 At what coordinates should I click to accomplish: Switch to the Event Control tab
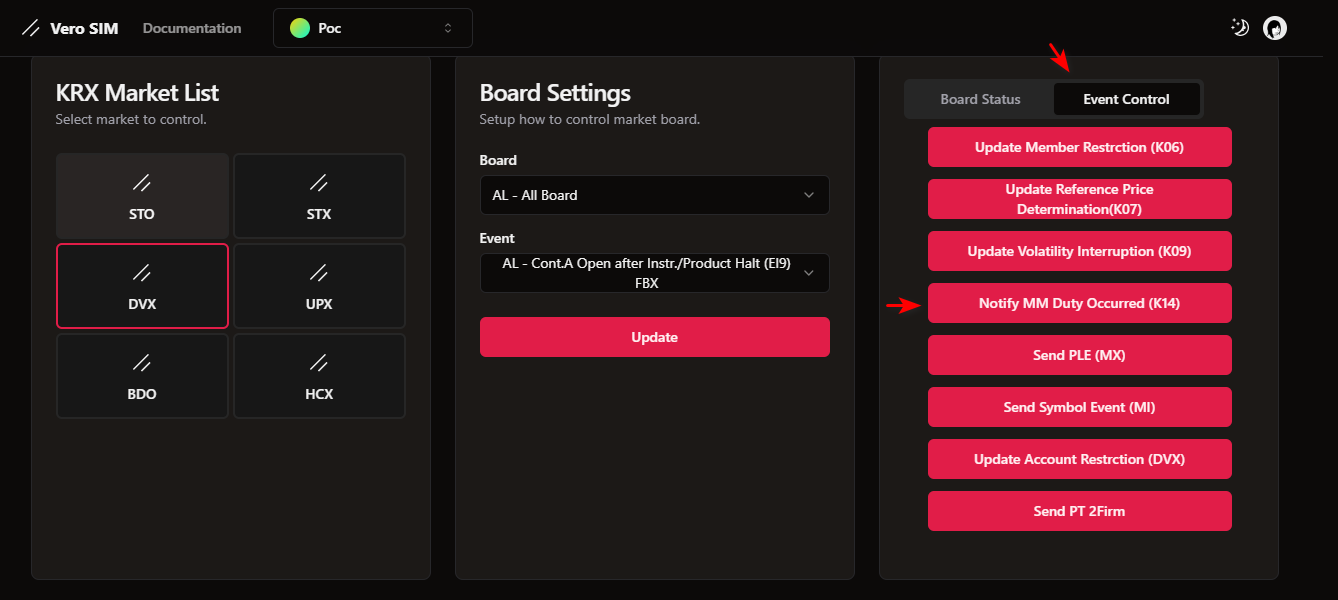(1126, 99)
